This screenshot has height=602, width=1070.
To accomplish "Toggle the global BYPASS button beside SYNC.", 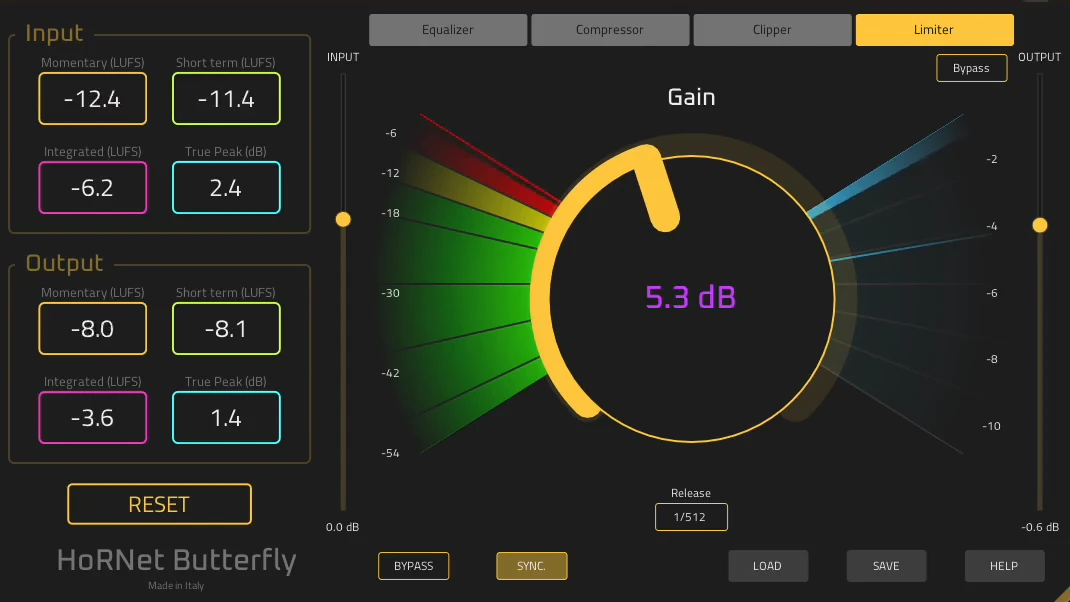I will [414, 566].
